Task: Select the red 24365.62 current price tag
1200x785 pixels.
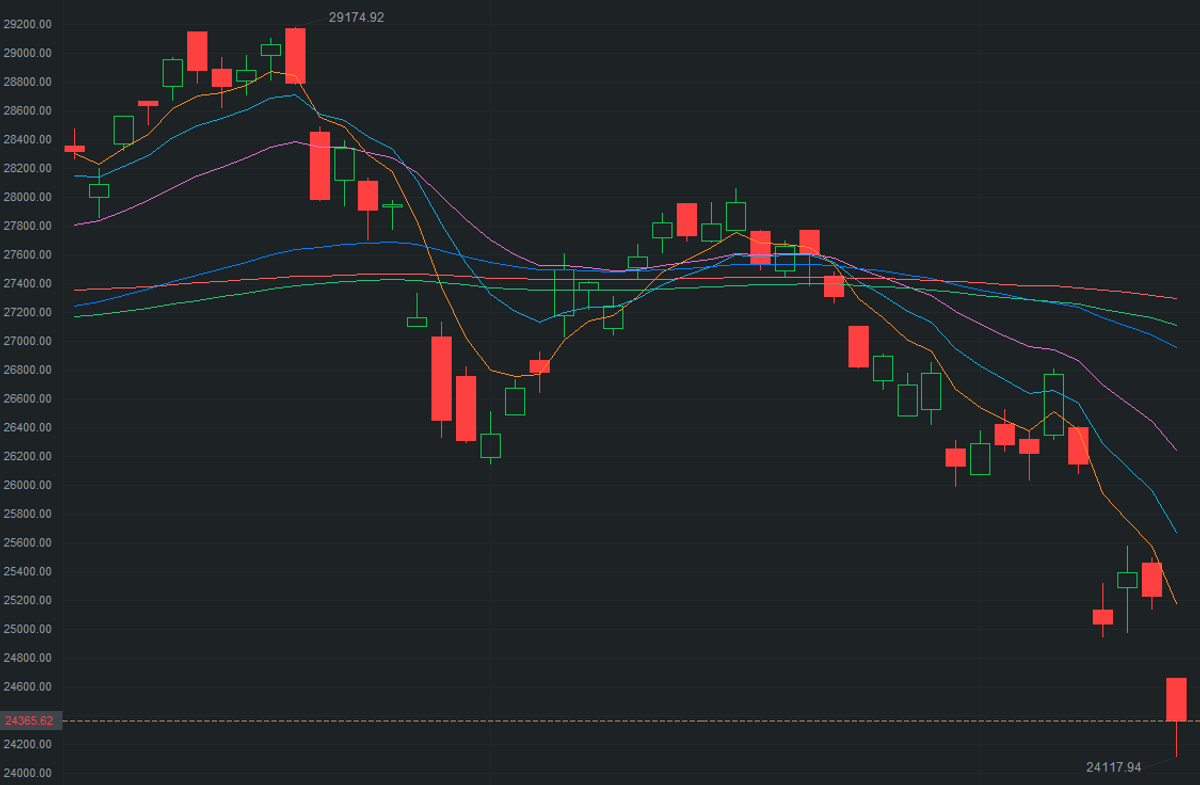Action: click(x=29, y=720)
